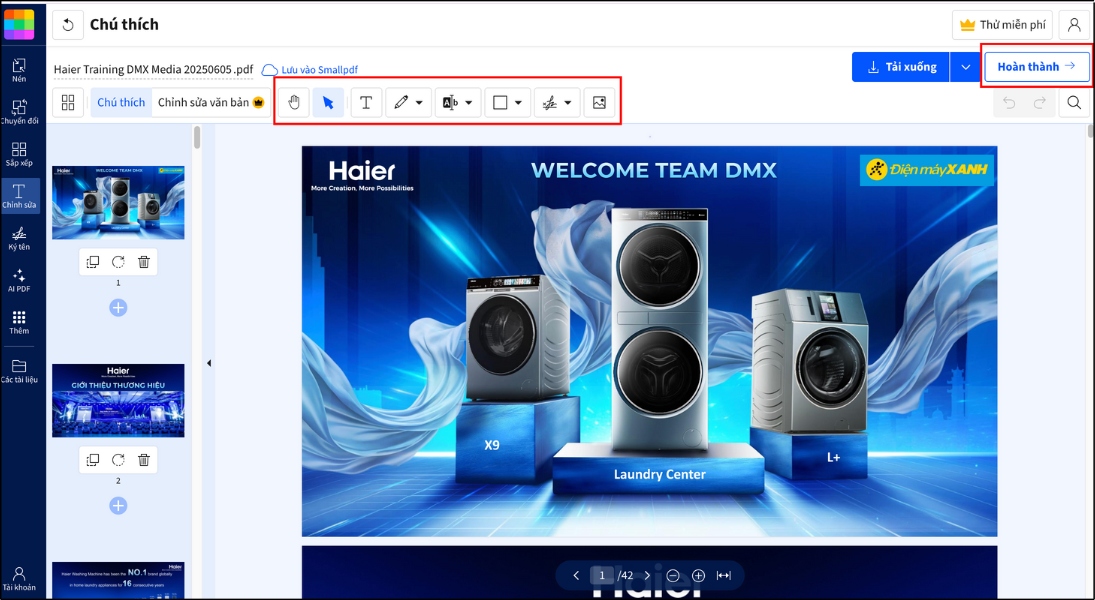Click the page number input field
Image resolution: width=1095 pixels, height=600 pixels.
coord(602,575)
